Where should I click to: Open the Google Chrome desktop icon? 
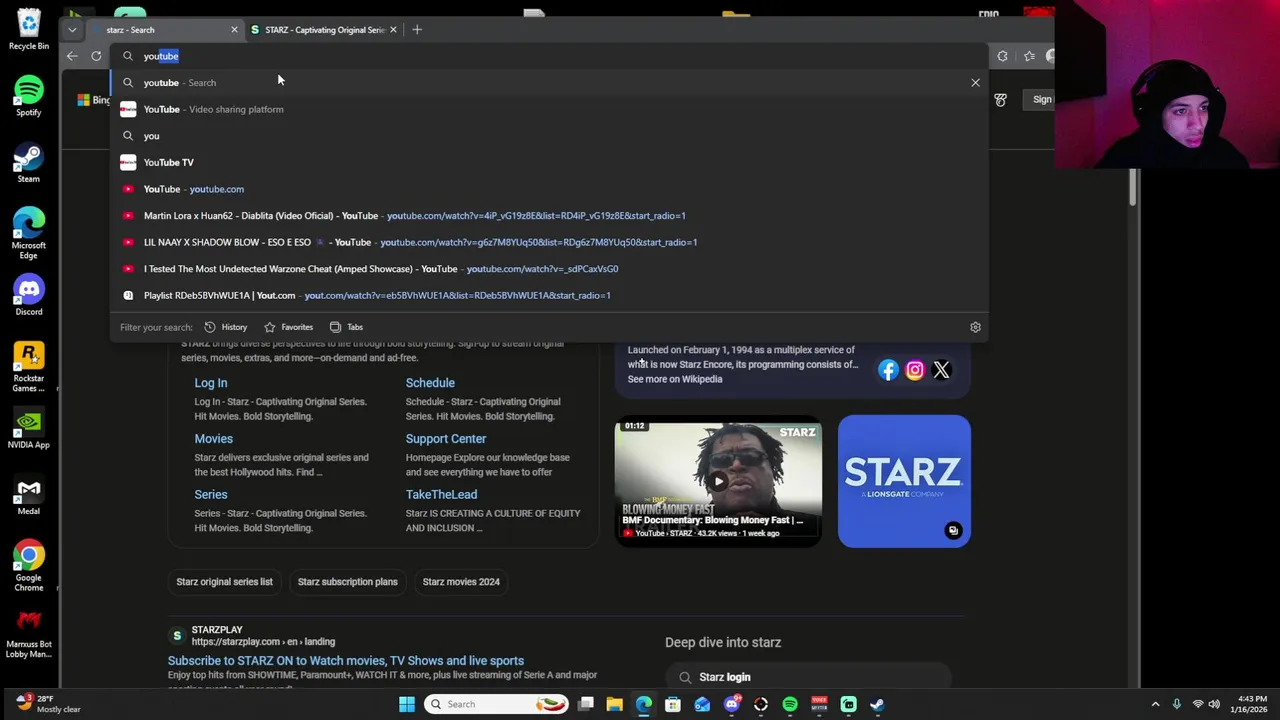pyautogui.click(x=29, y=567)
